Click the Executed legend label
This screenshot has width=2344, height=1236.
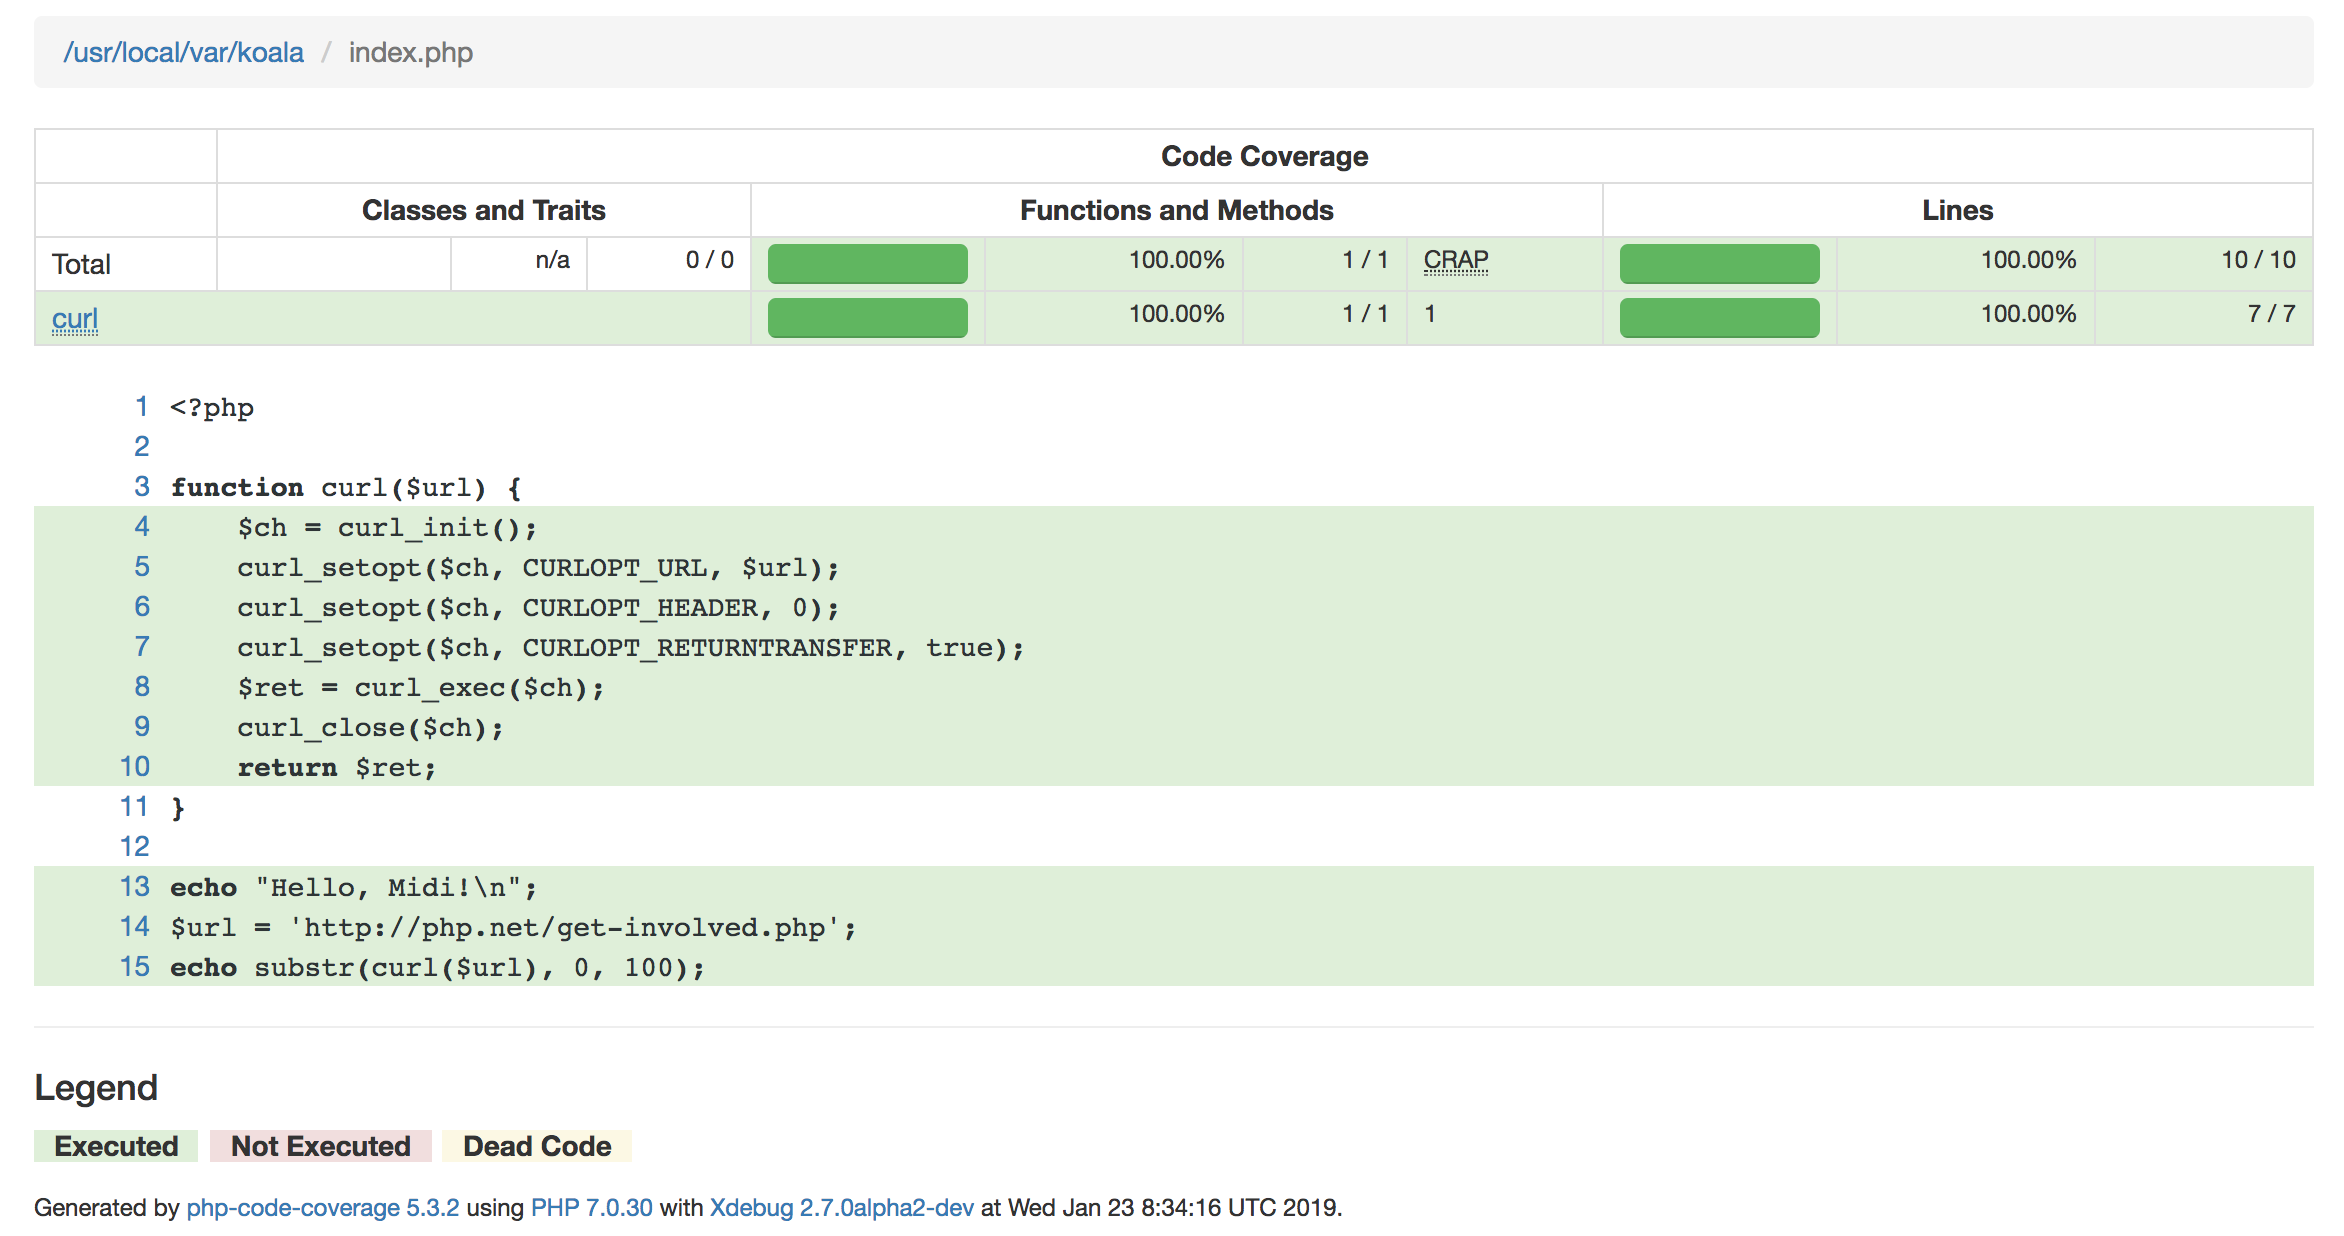point(116,1146)
